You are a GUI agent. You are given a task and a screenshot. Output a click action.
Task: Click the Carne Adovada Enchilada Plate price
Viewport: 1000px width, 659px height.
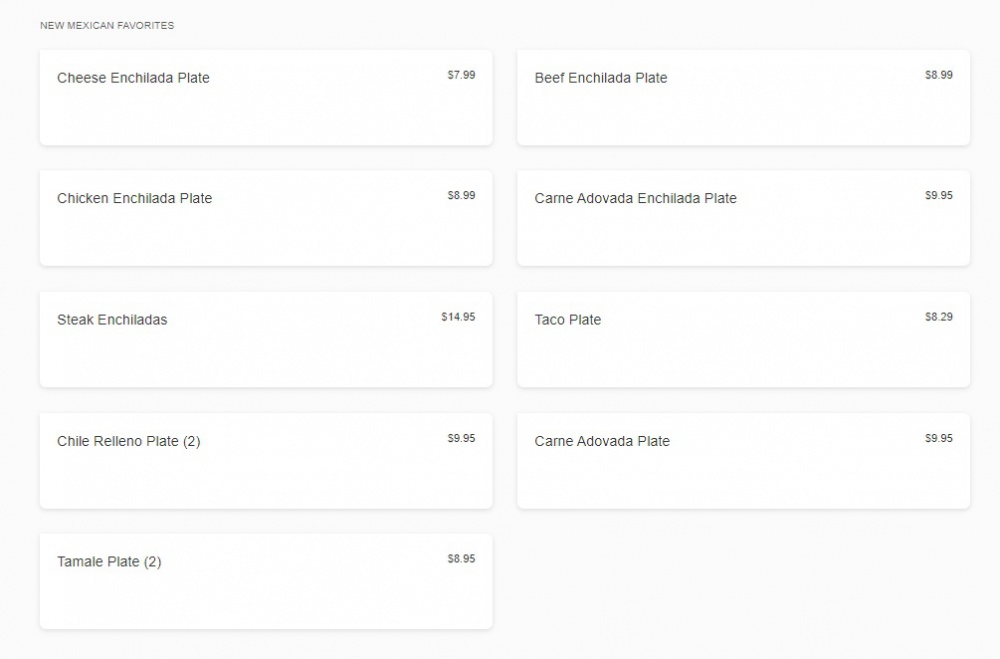(938, 196)
